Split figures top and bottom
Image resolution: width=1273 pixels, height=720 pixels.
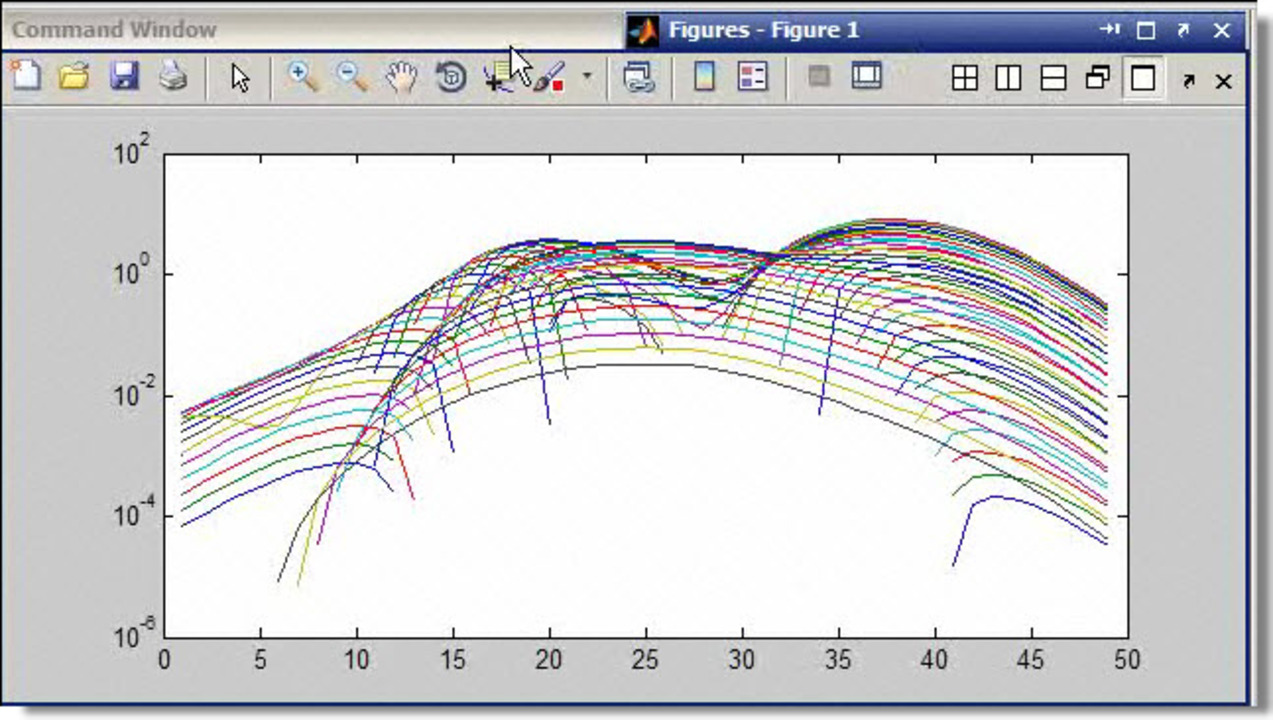[x=1053, y=78]
